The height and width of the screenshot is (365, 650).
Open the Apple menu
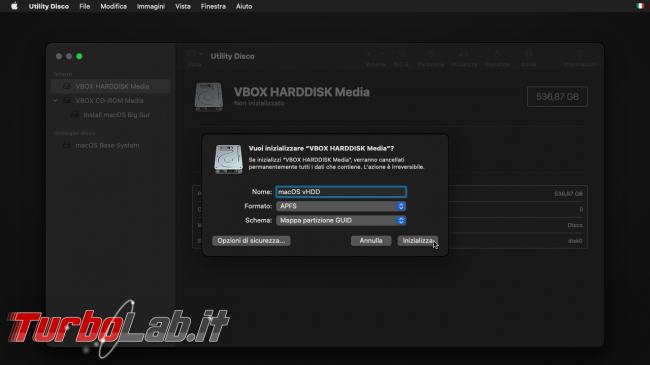(x=14, y=6)
